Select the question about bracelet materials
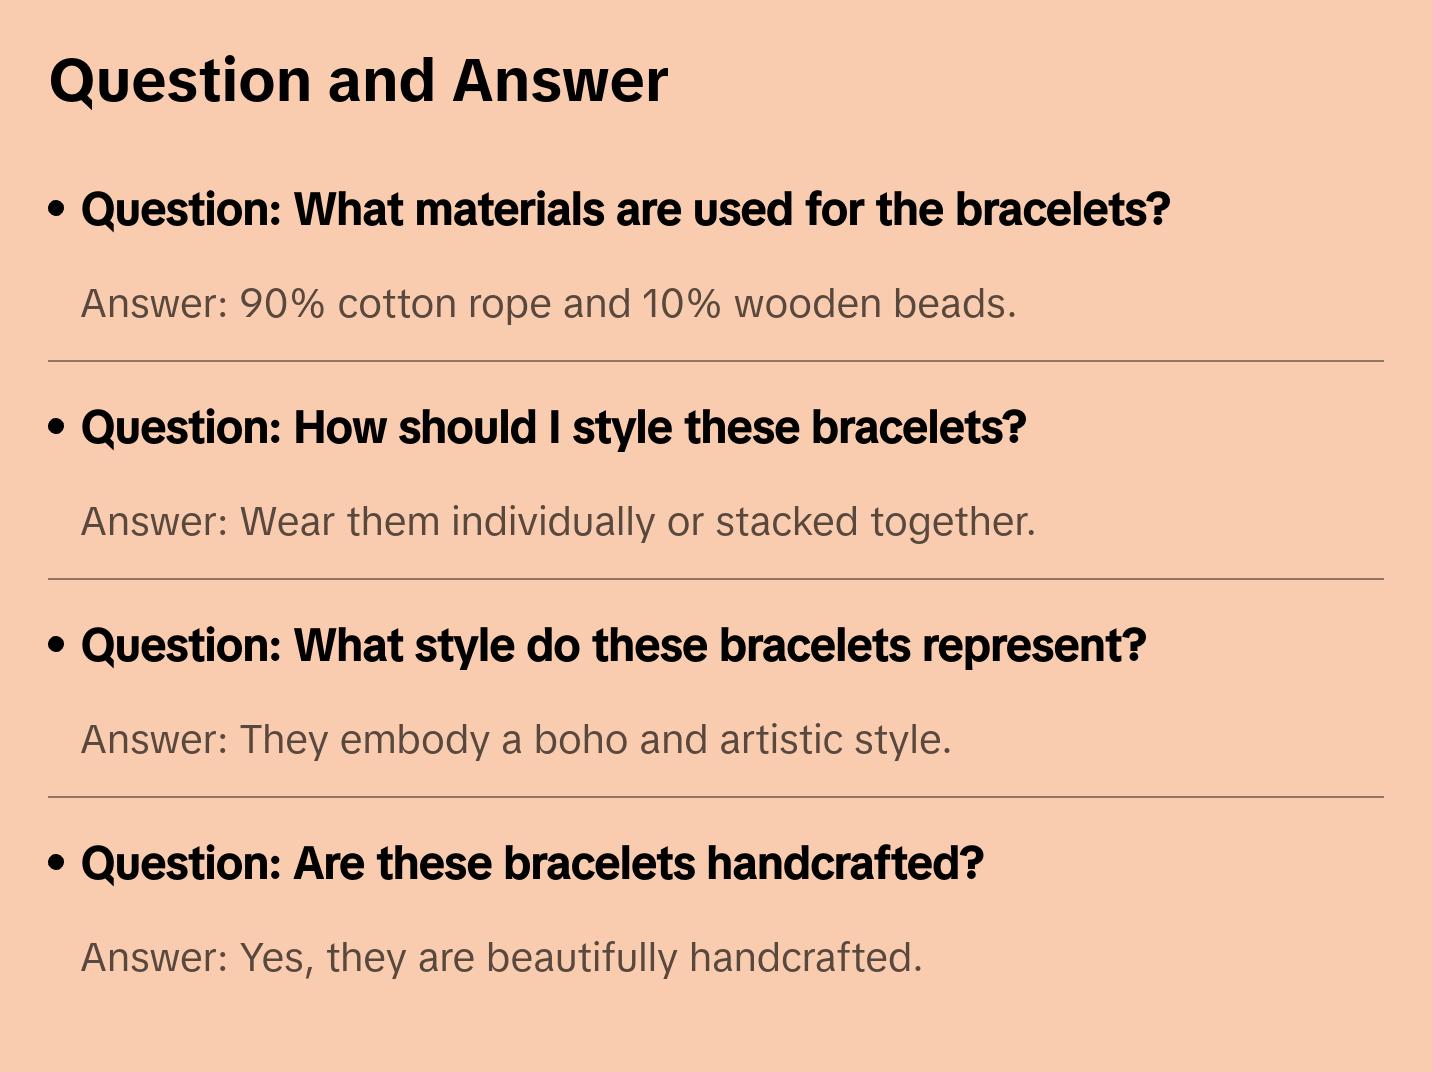1432x1072 pixels. (625, 210)
